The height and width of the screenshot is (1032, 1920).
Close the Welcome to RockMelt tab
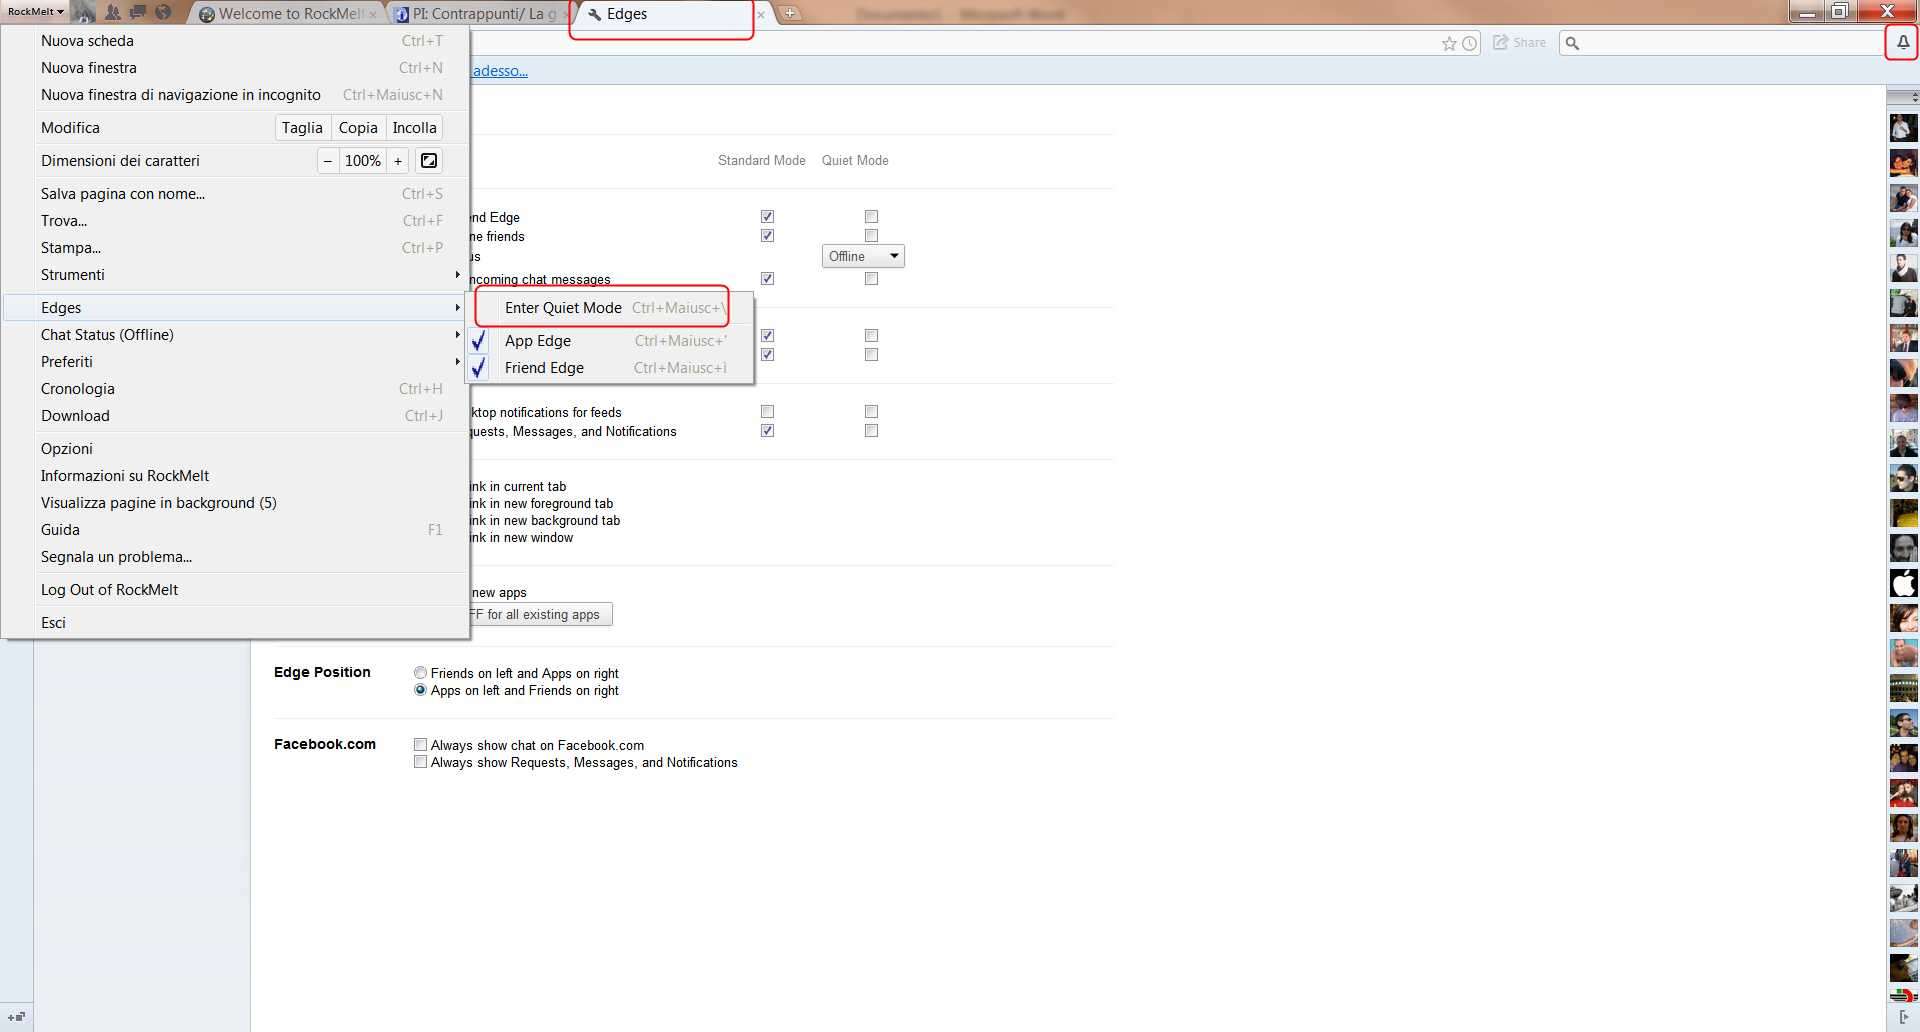click(373, 15)
